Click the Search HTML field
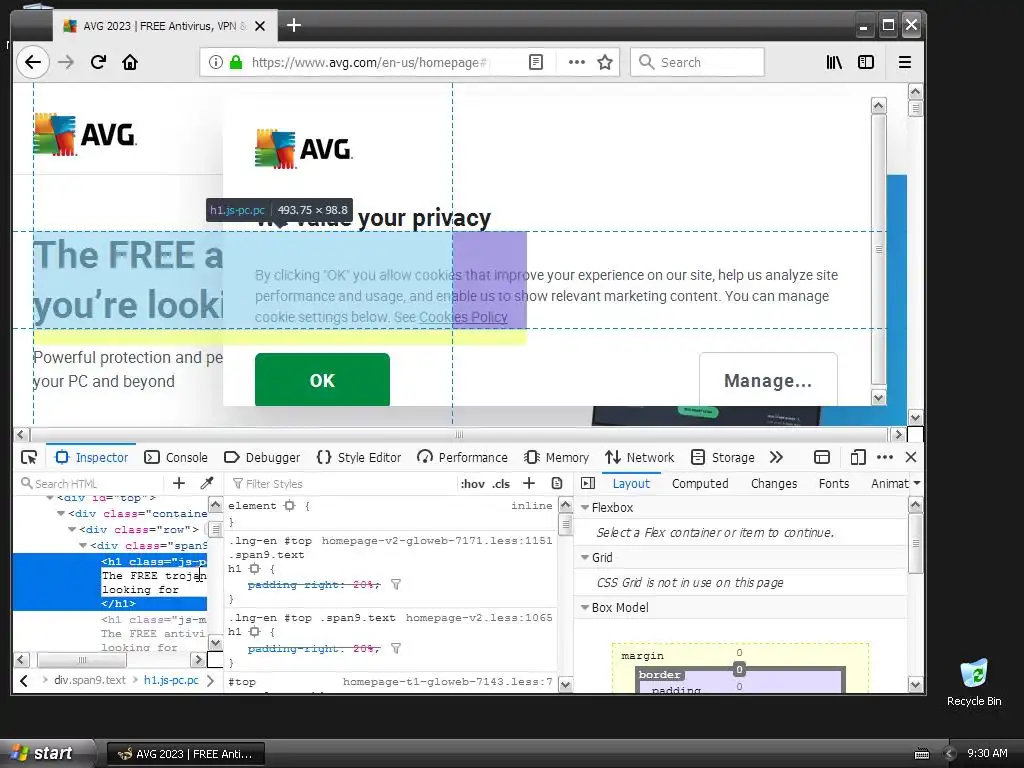The width and height of the screenshot is (1024, 768). [x=91, y=483]
